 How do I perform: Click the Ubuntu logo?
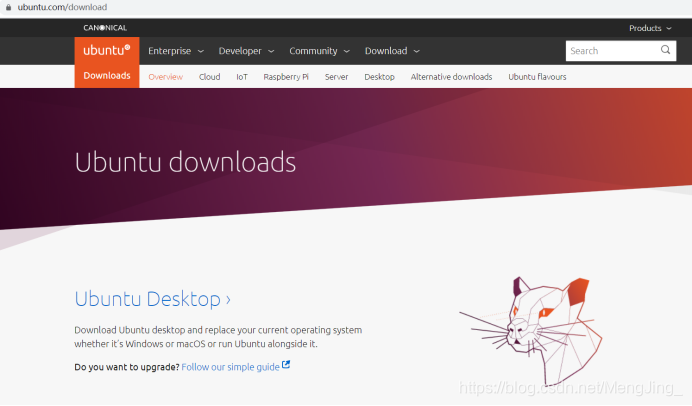pos(107,50)
